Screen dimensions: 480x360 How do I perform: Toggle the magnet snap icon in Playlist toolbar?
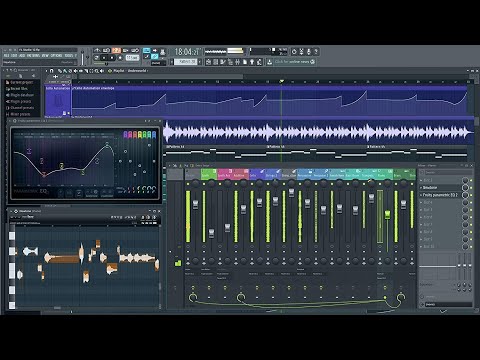51,71
